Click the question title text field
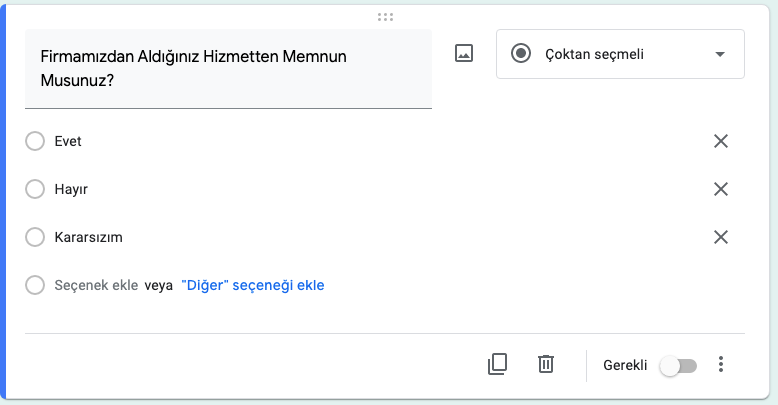Screen dimensions: 778x405 [x=228, y=69]
